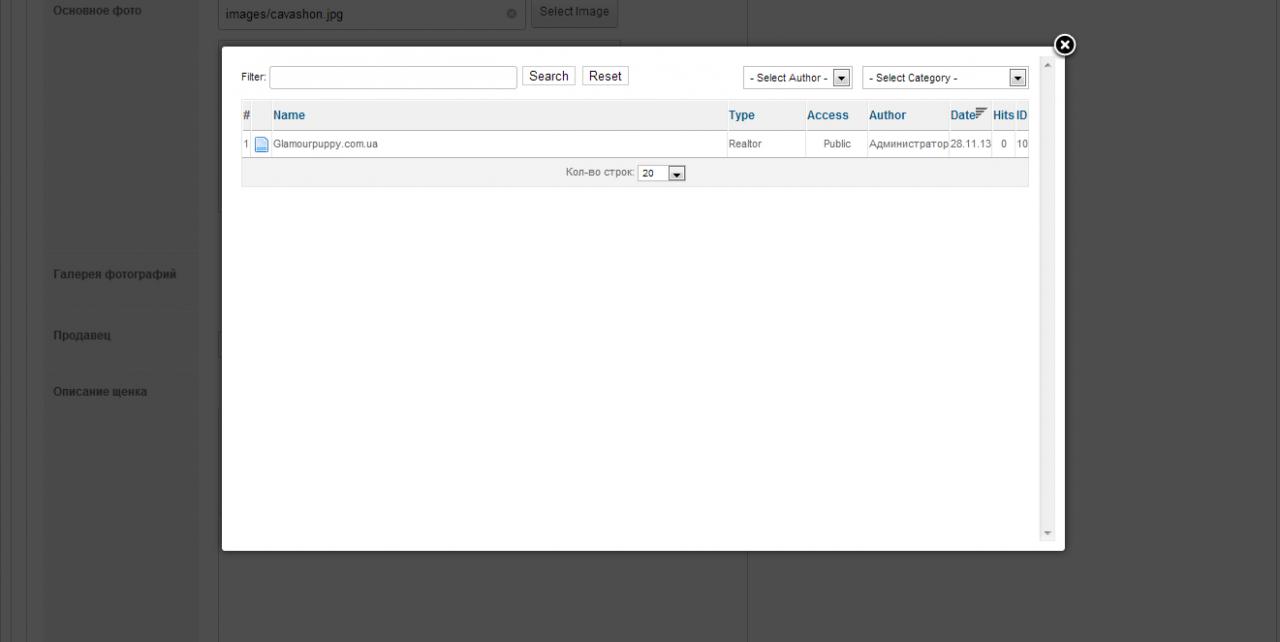This screenshot has height=642, width=1280.
Task: Click the Select Image button
Action: (574, 12)
